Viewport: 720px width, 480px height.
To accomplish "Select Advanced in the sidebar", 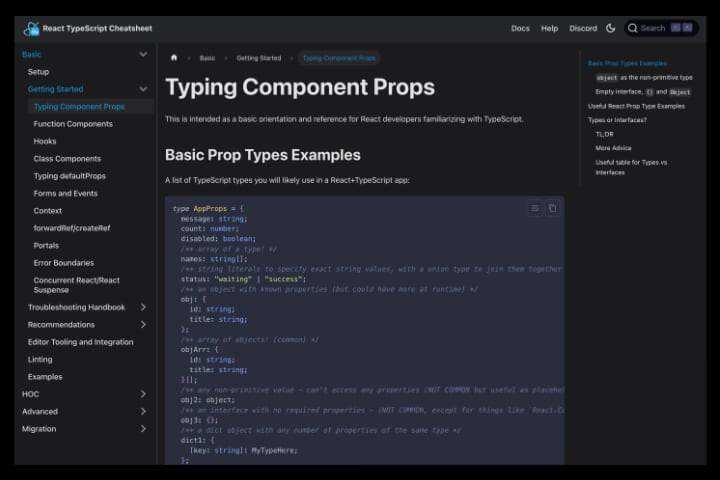I will [40, 412].
